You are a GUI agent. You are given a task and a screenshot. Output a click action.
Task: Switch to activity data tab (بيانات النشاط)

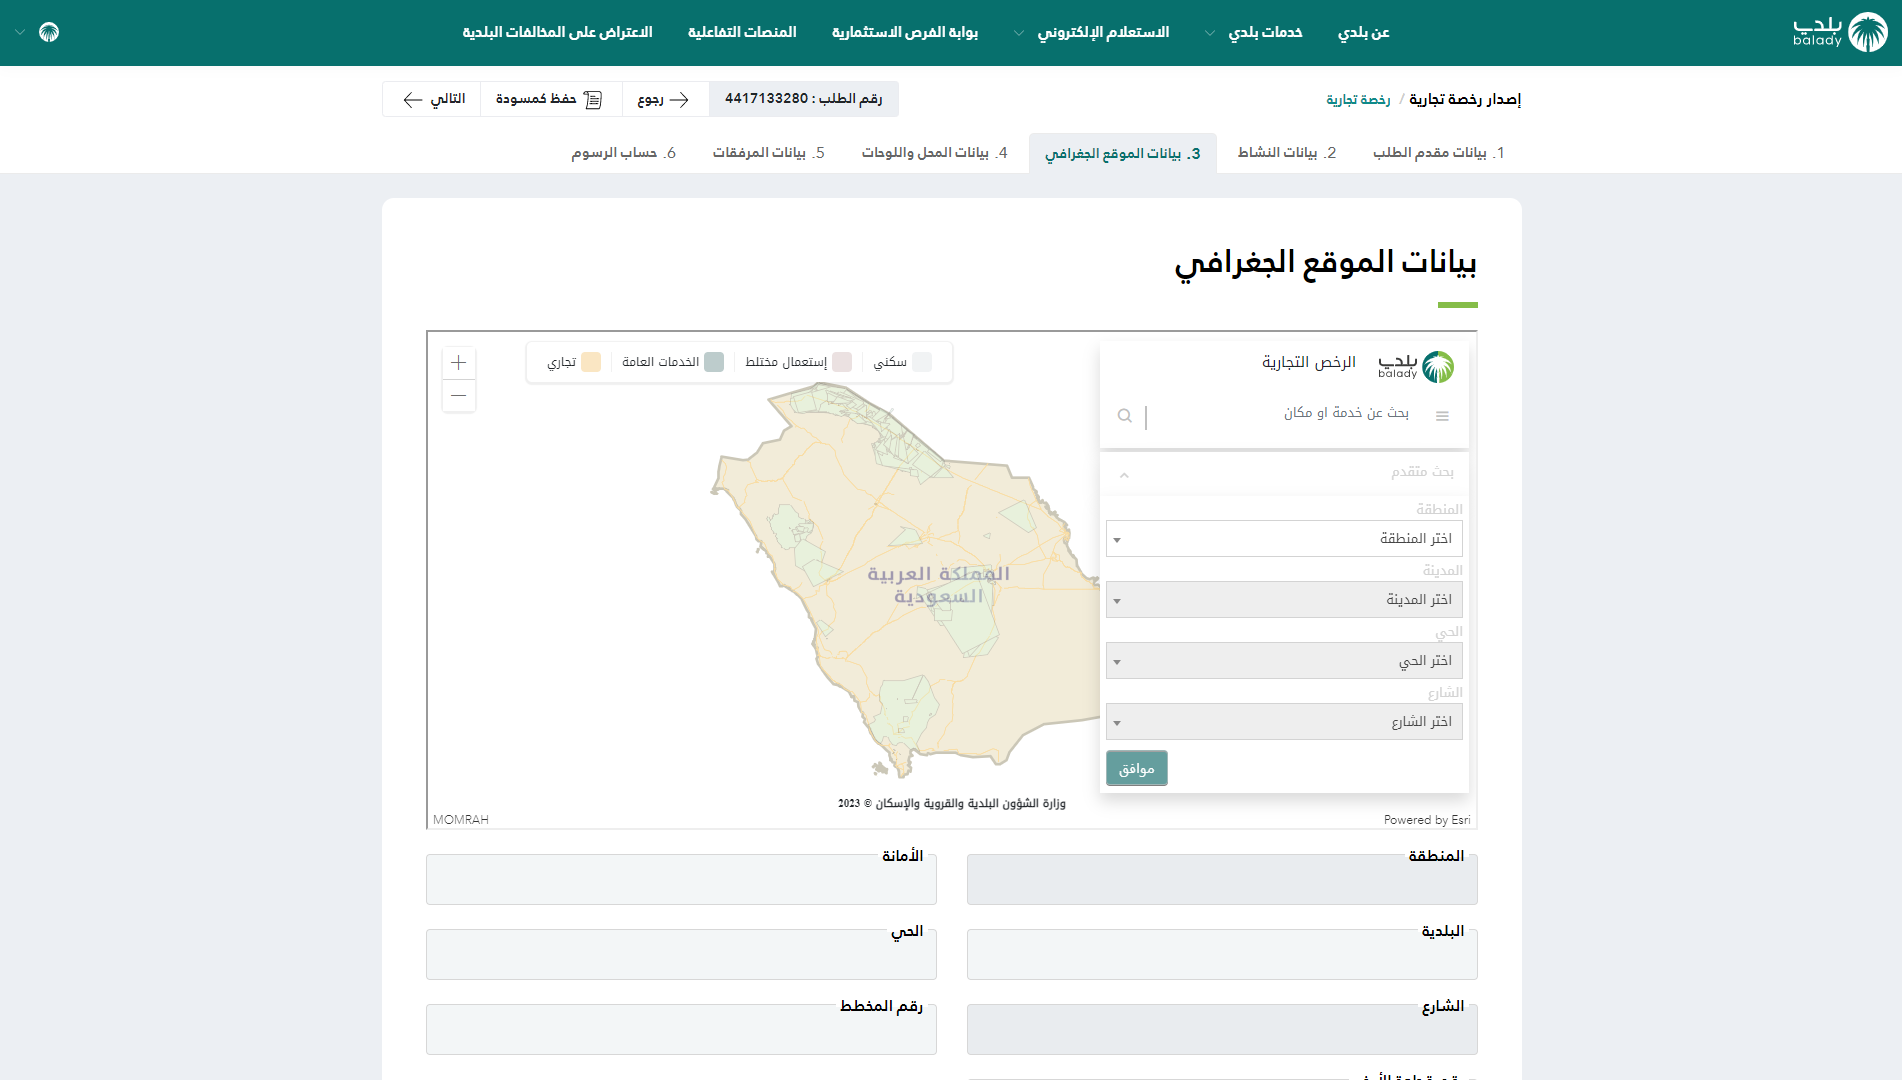pos(1286,153)
